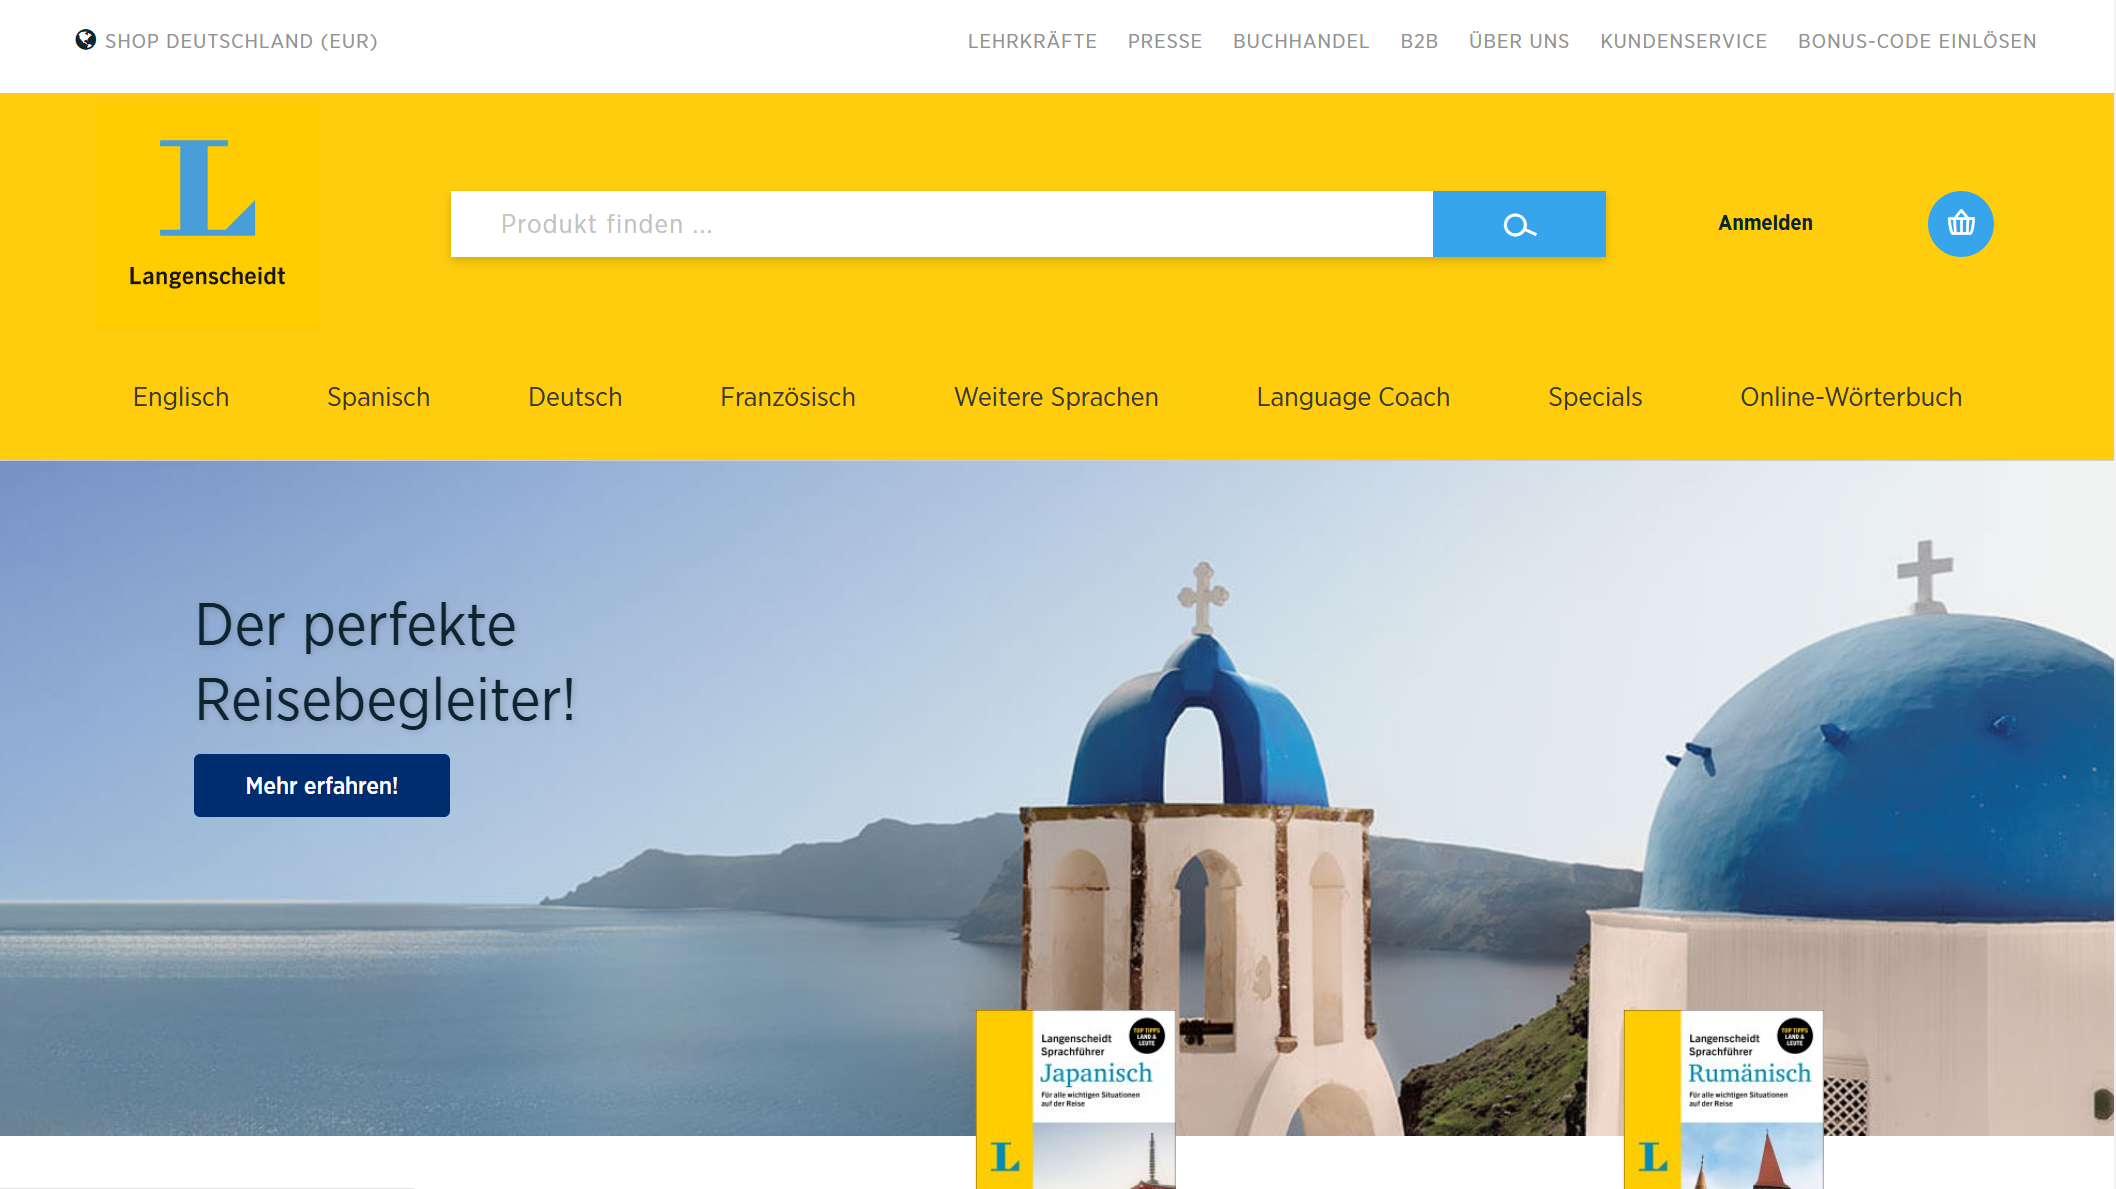Open the Shop Deutschland (EUR) country selector
The image size is (2116, 1189).
(227, 41)
